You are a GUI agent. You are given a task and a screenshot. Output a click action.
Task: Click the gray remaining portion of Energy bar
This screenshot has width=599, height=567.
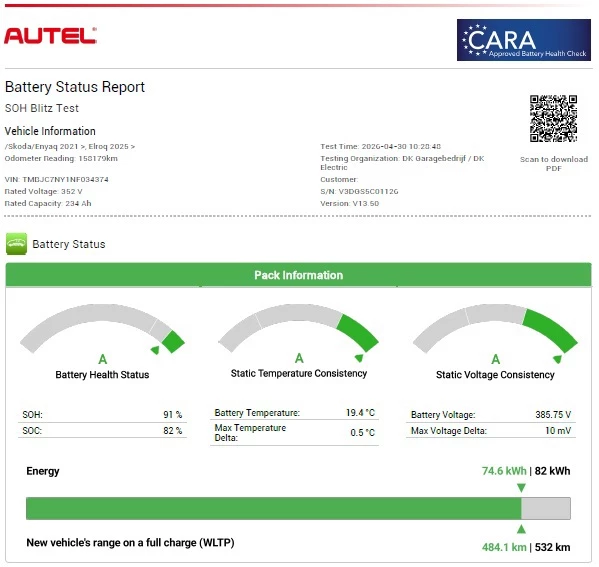(x=546, y=508)
